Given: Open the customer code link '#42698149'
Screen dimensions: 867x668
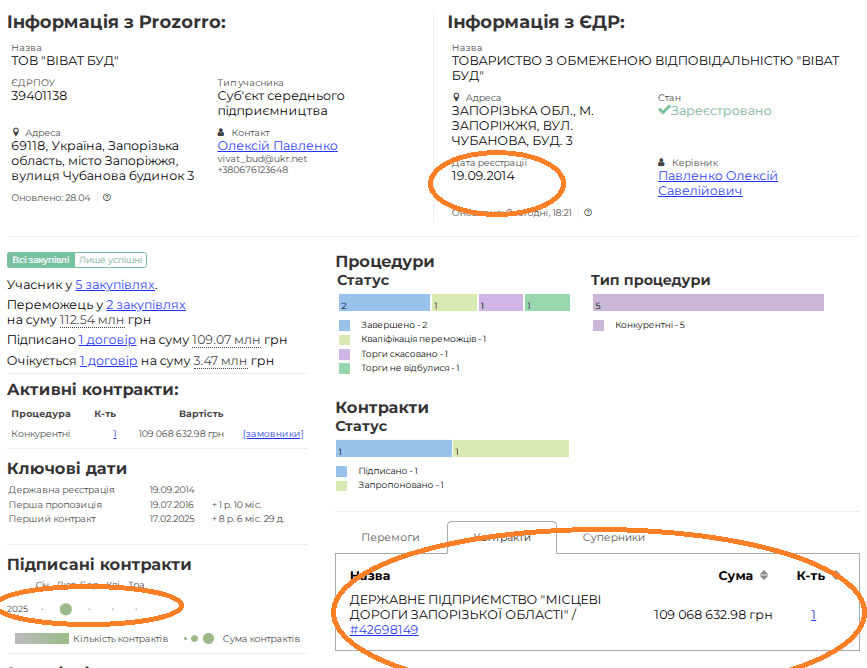Looking at the screenshot, I should point(384,630).
